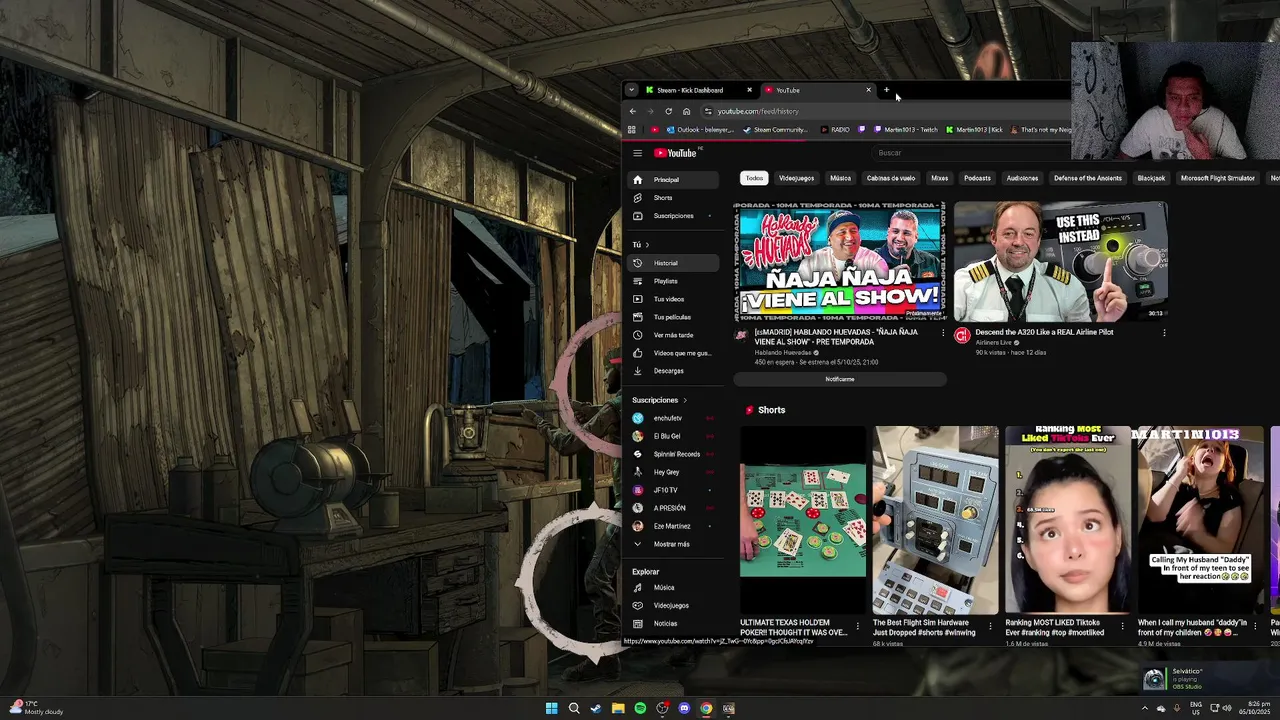Open Tus videos in the sidebar
1280x720 pixels.
tap(674, 299)
